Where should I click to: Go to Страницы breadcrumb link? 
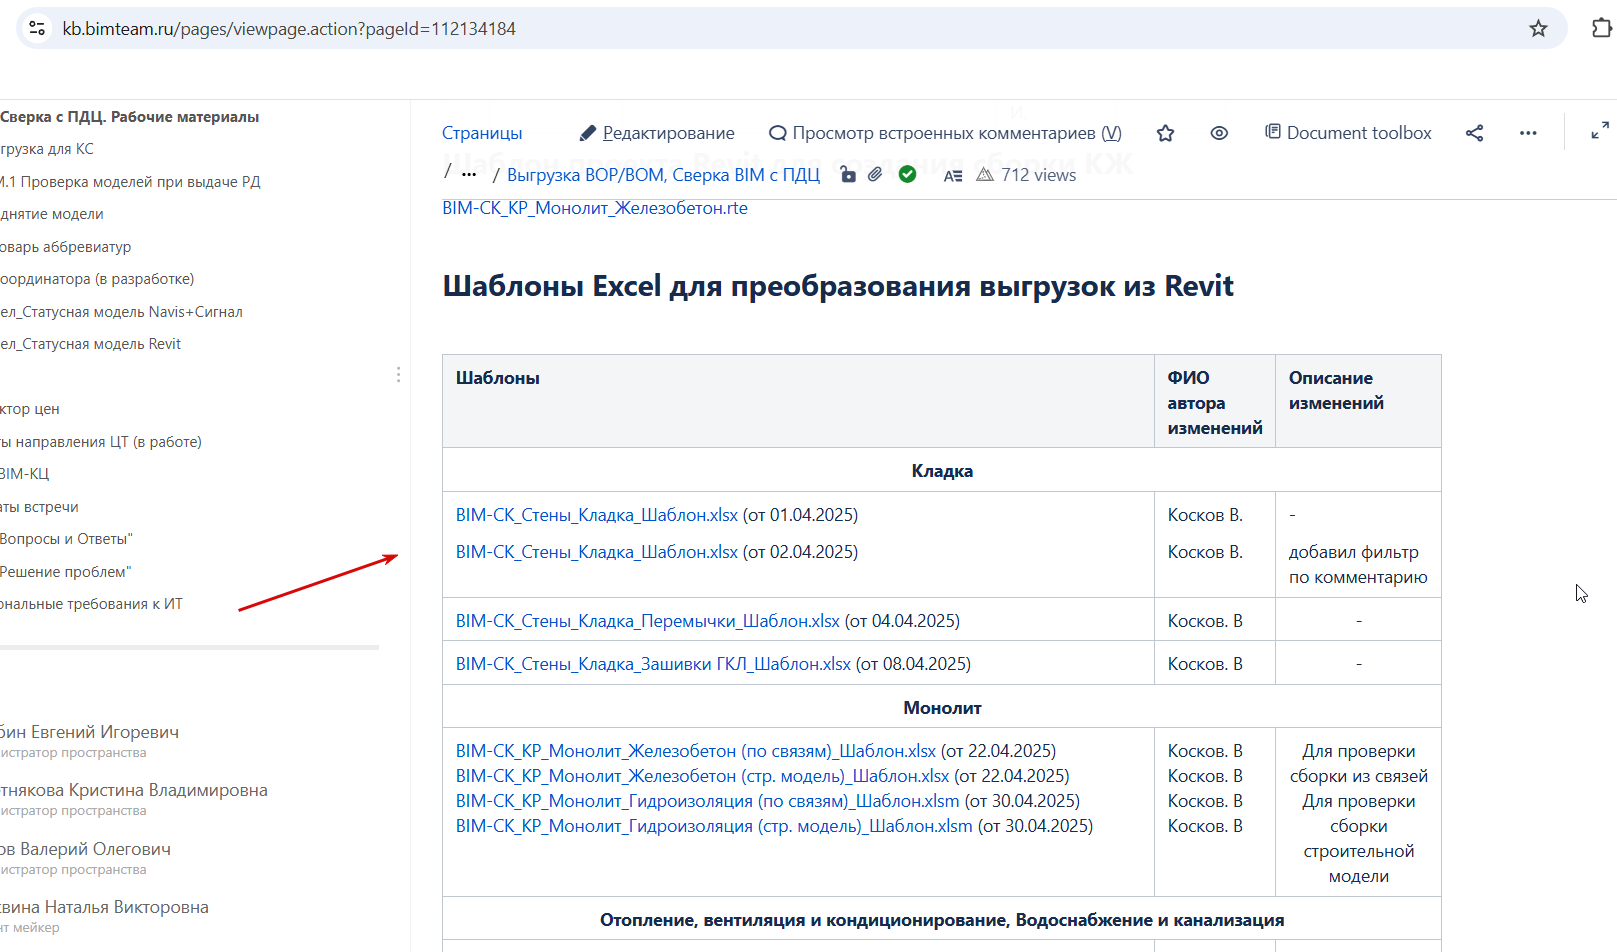coord(482,133)
